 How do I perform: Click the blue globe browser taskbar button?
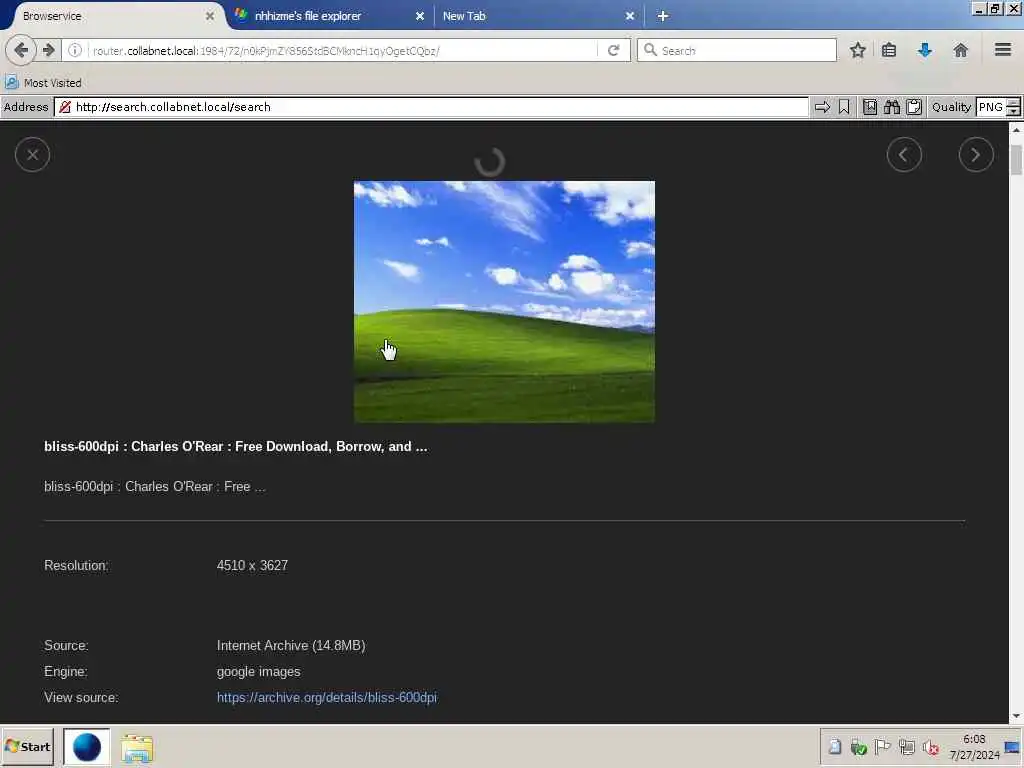click(x=87, y=747)
